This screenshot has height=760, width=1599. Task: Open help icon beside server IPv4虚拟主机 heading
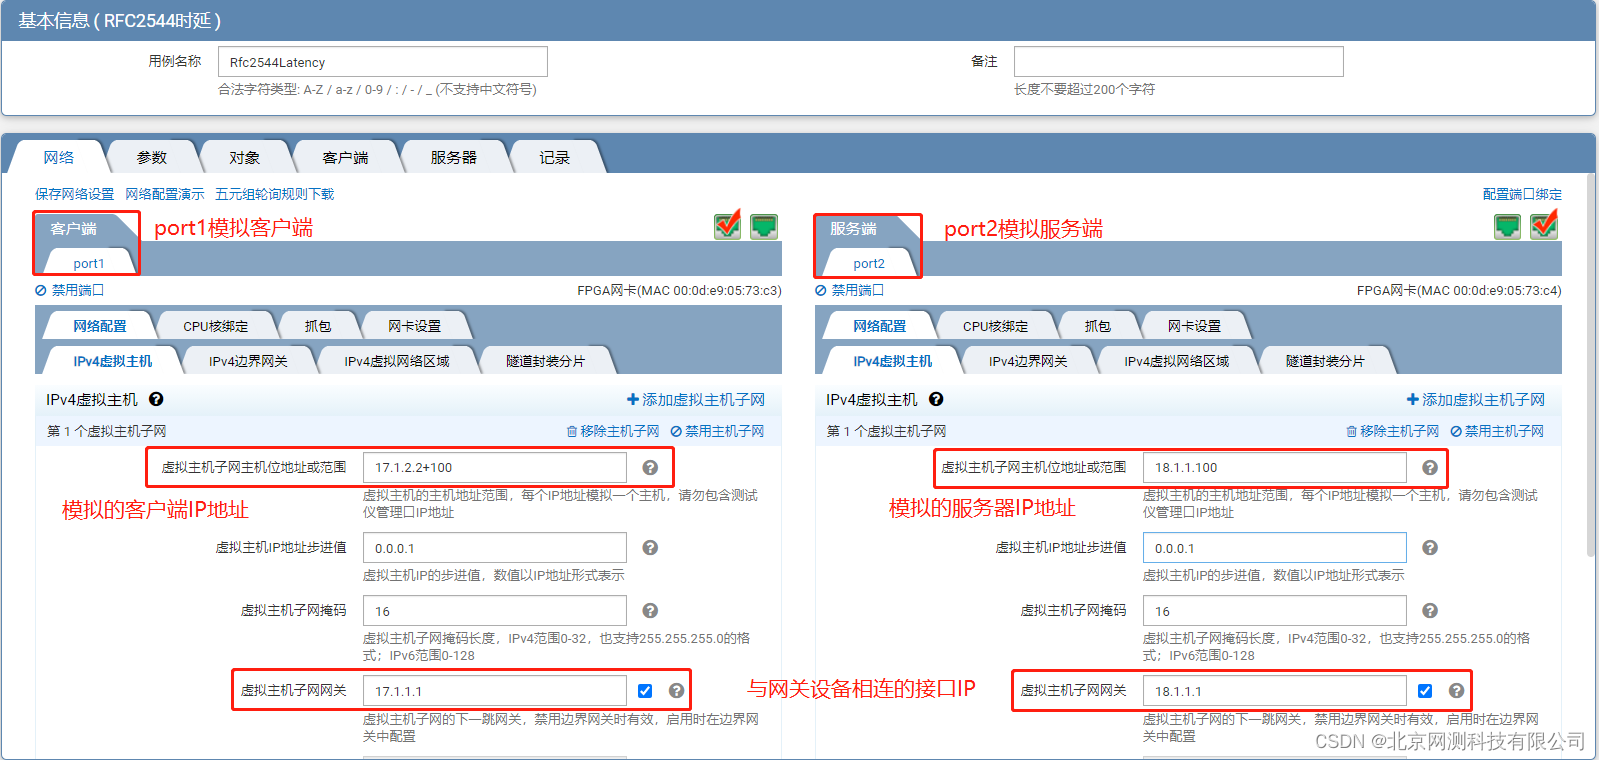pos(936,399)
